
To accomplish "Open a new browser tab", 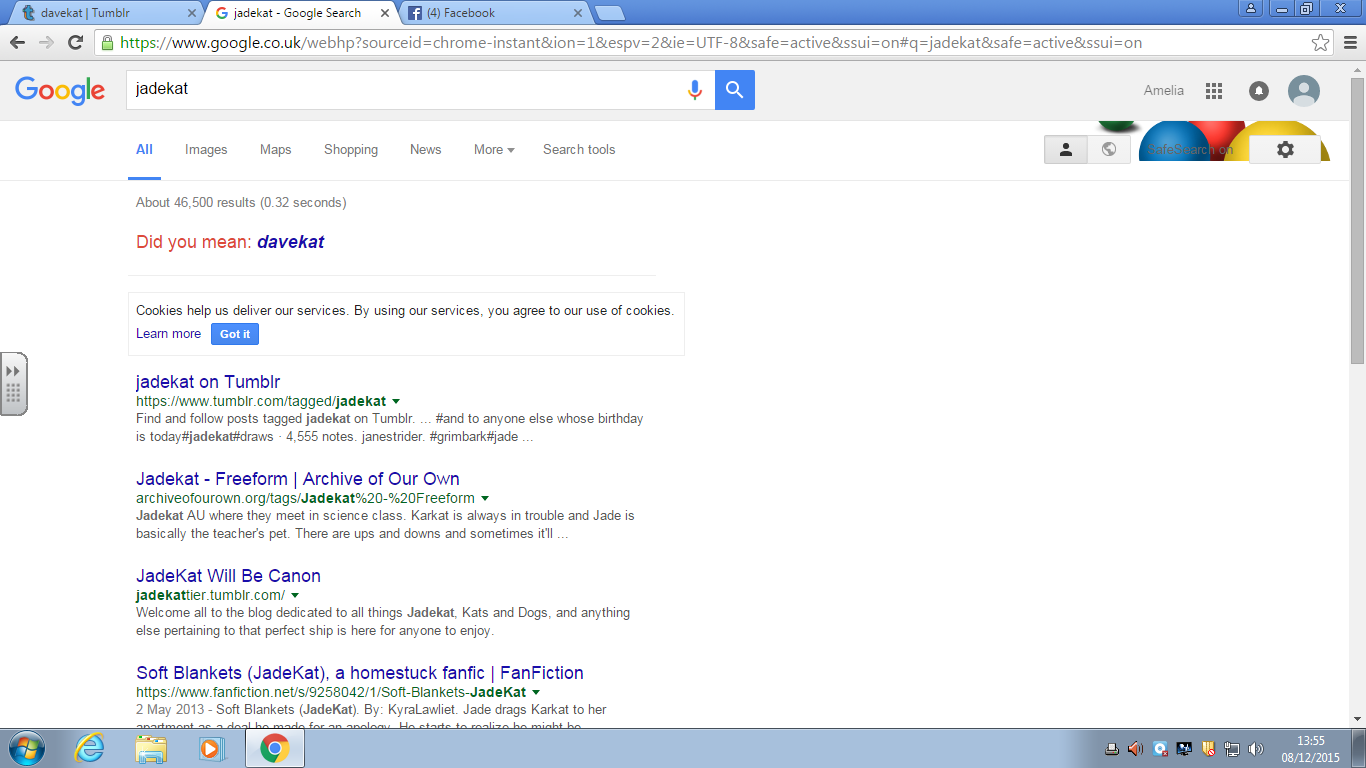I will (609, 13).
